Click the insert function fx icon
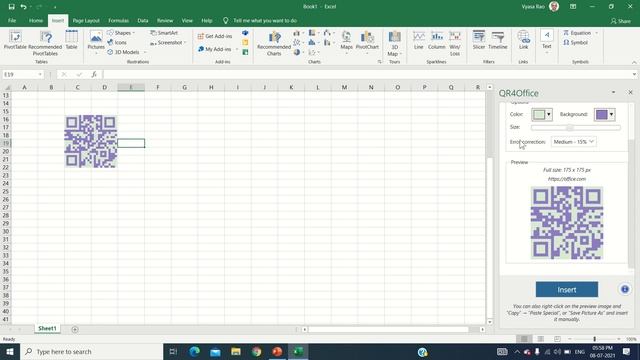640x360 pixels. [94, 74]
